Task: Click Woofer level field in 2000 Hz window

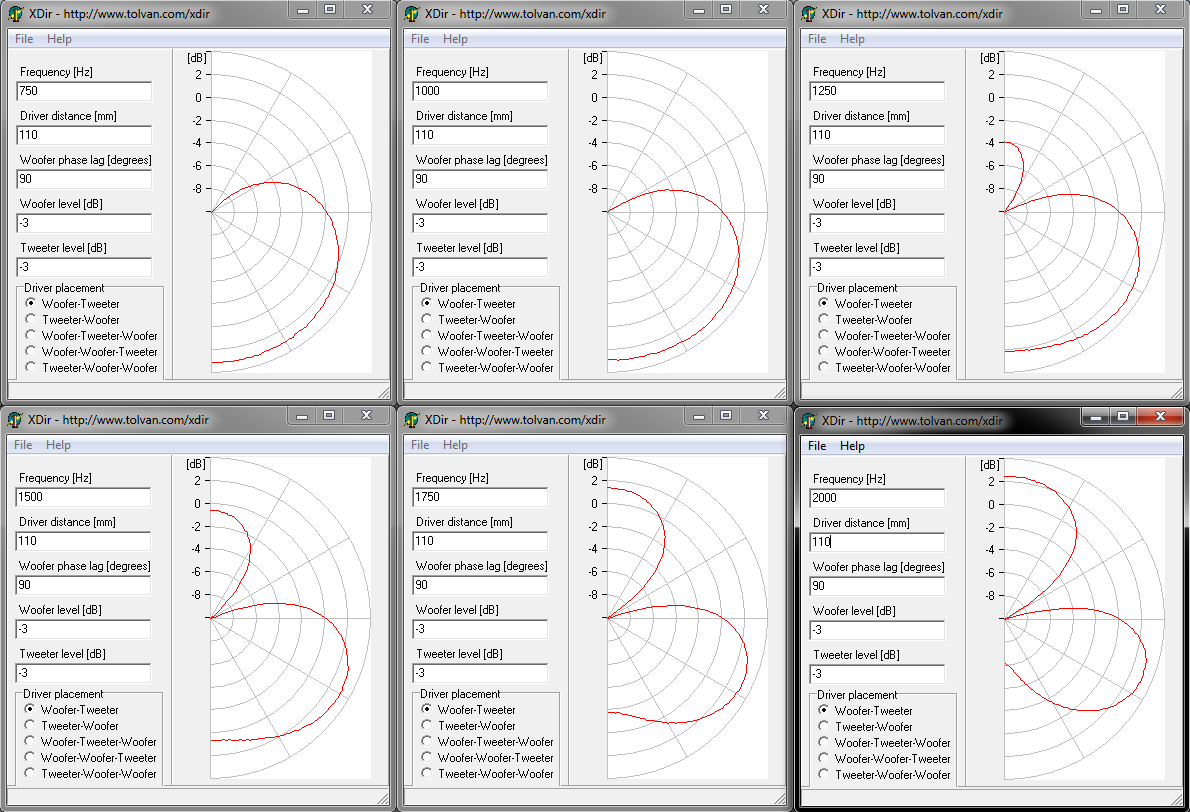Action: point(877,630)
